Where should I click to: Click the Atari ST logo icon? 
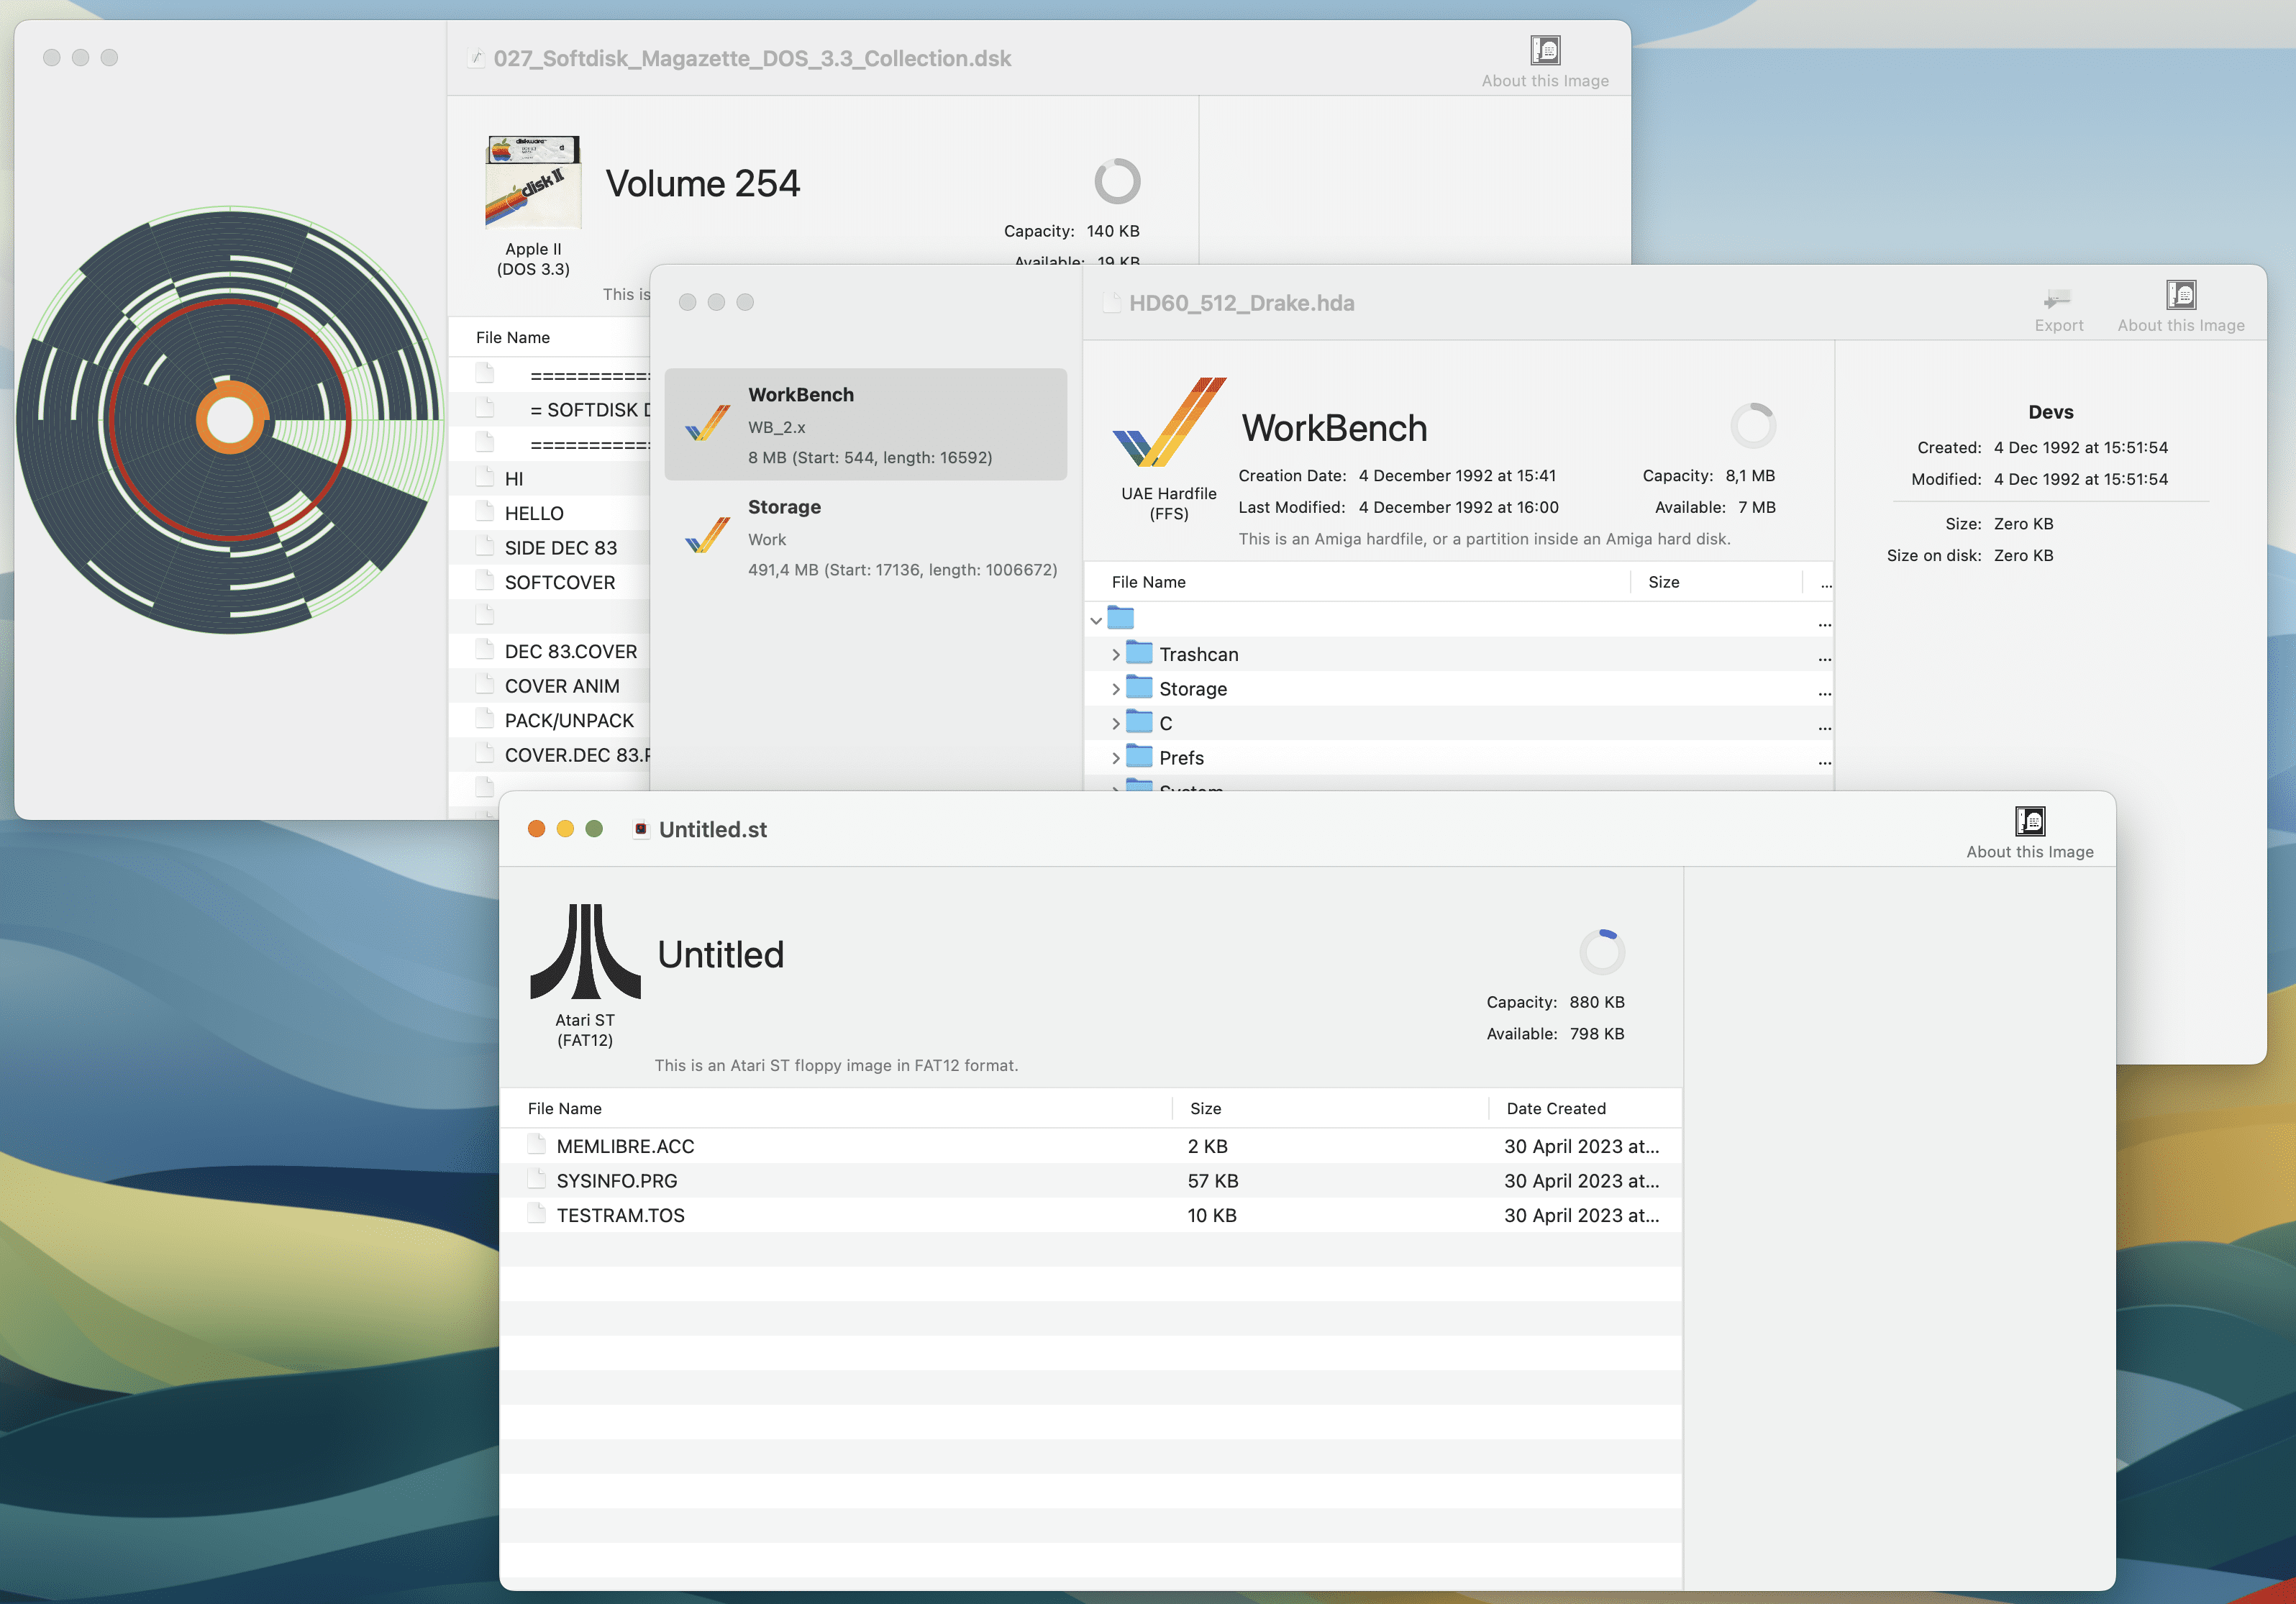pyautogui.click(x=585, y=951)
